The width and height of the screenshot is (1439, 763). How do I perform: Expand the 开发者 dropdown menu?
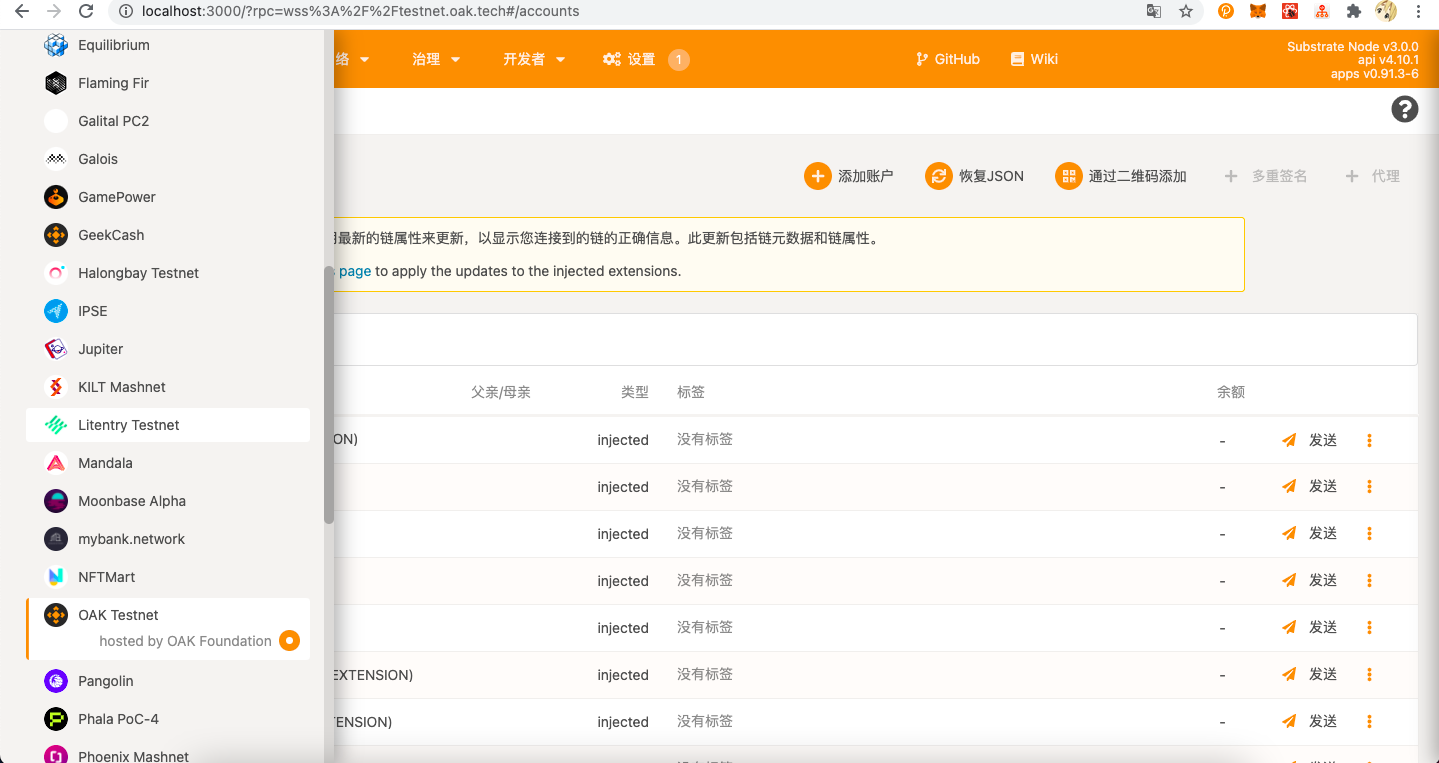pyautogui.click(x=534, y=59)
